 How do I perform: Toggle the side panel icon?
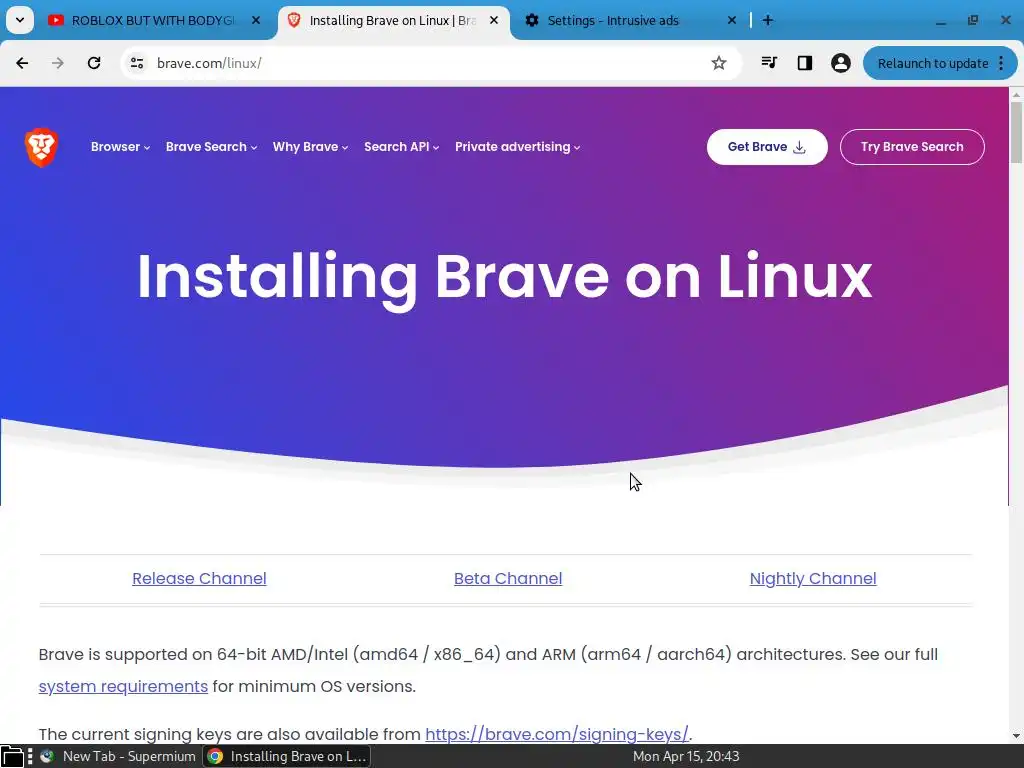[805, 63]
